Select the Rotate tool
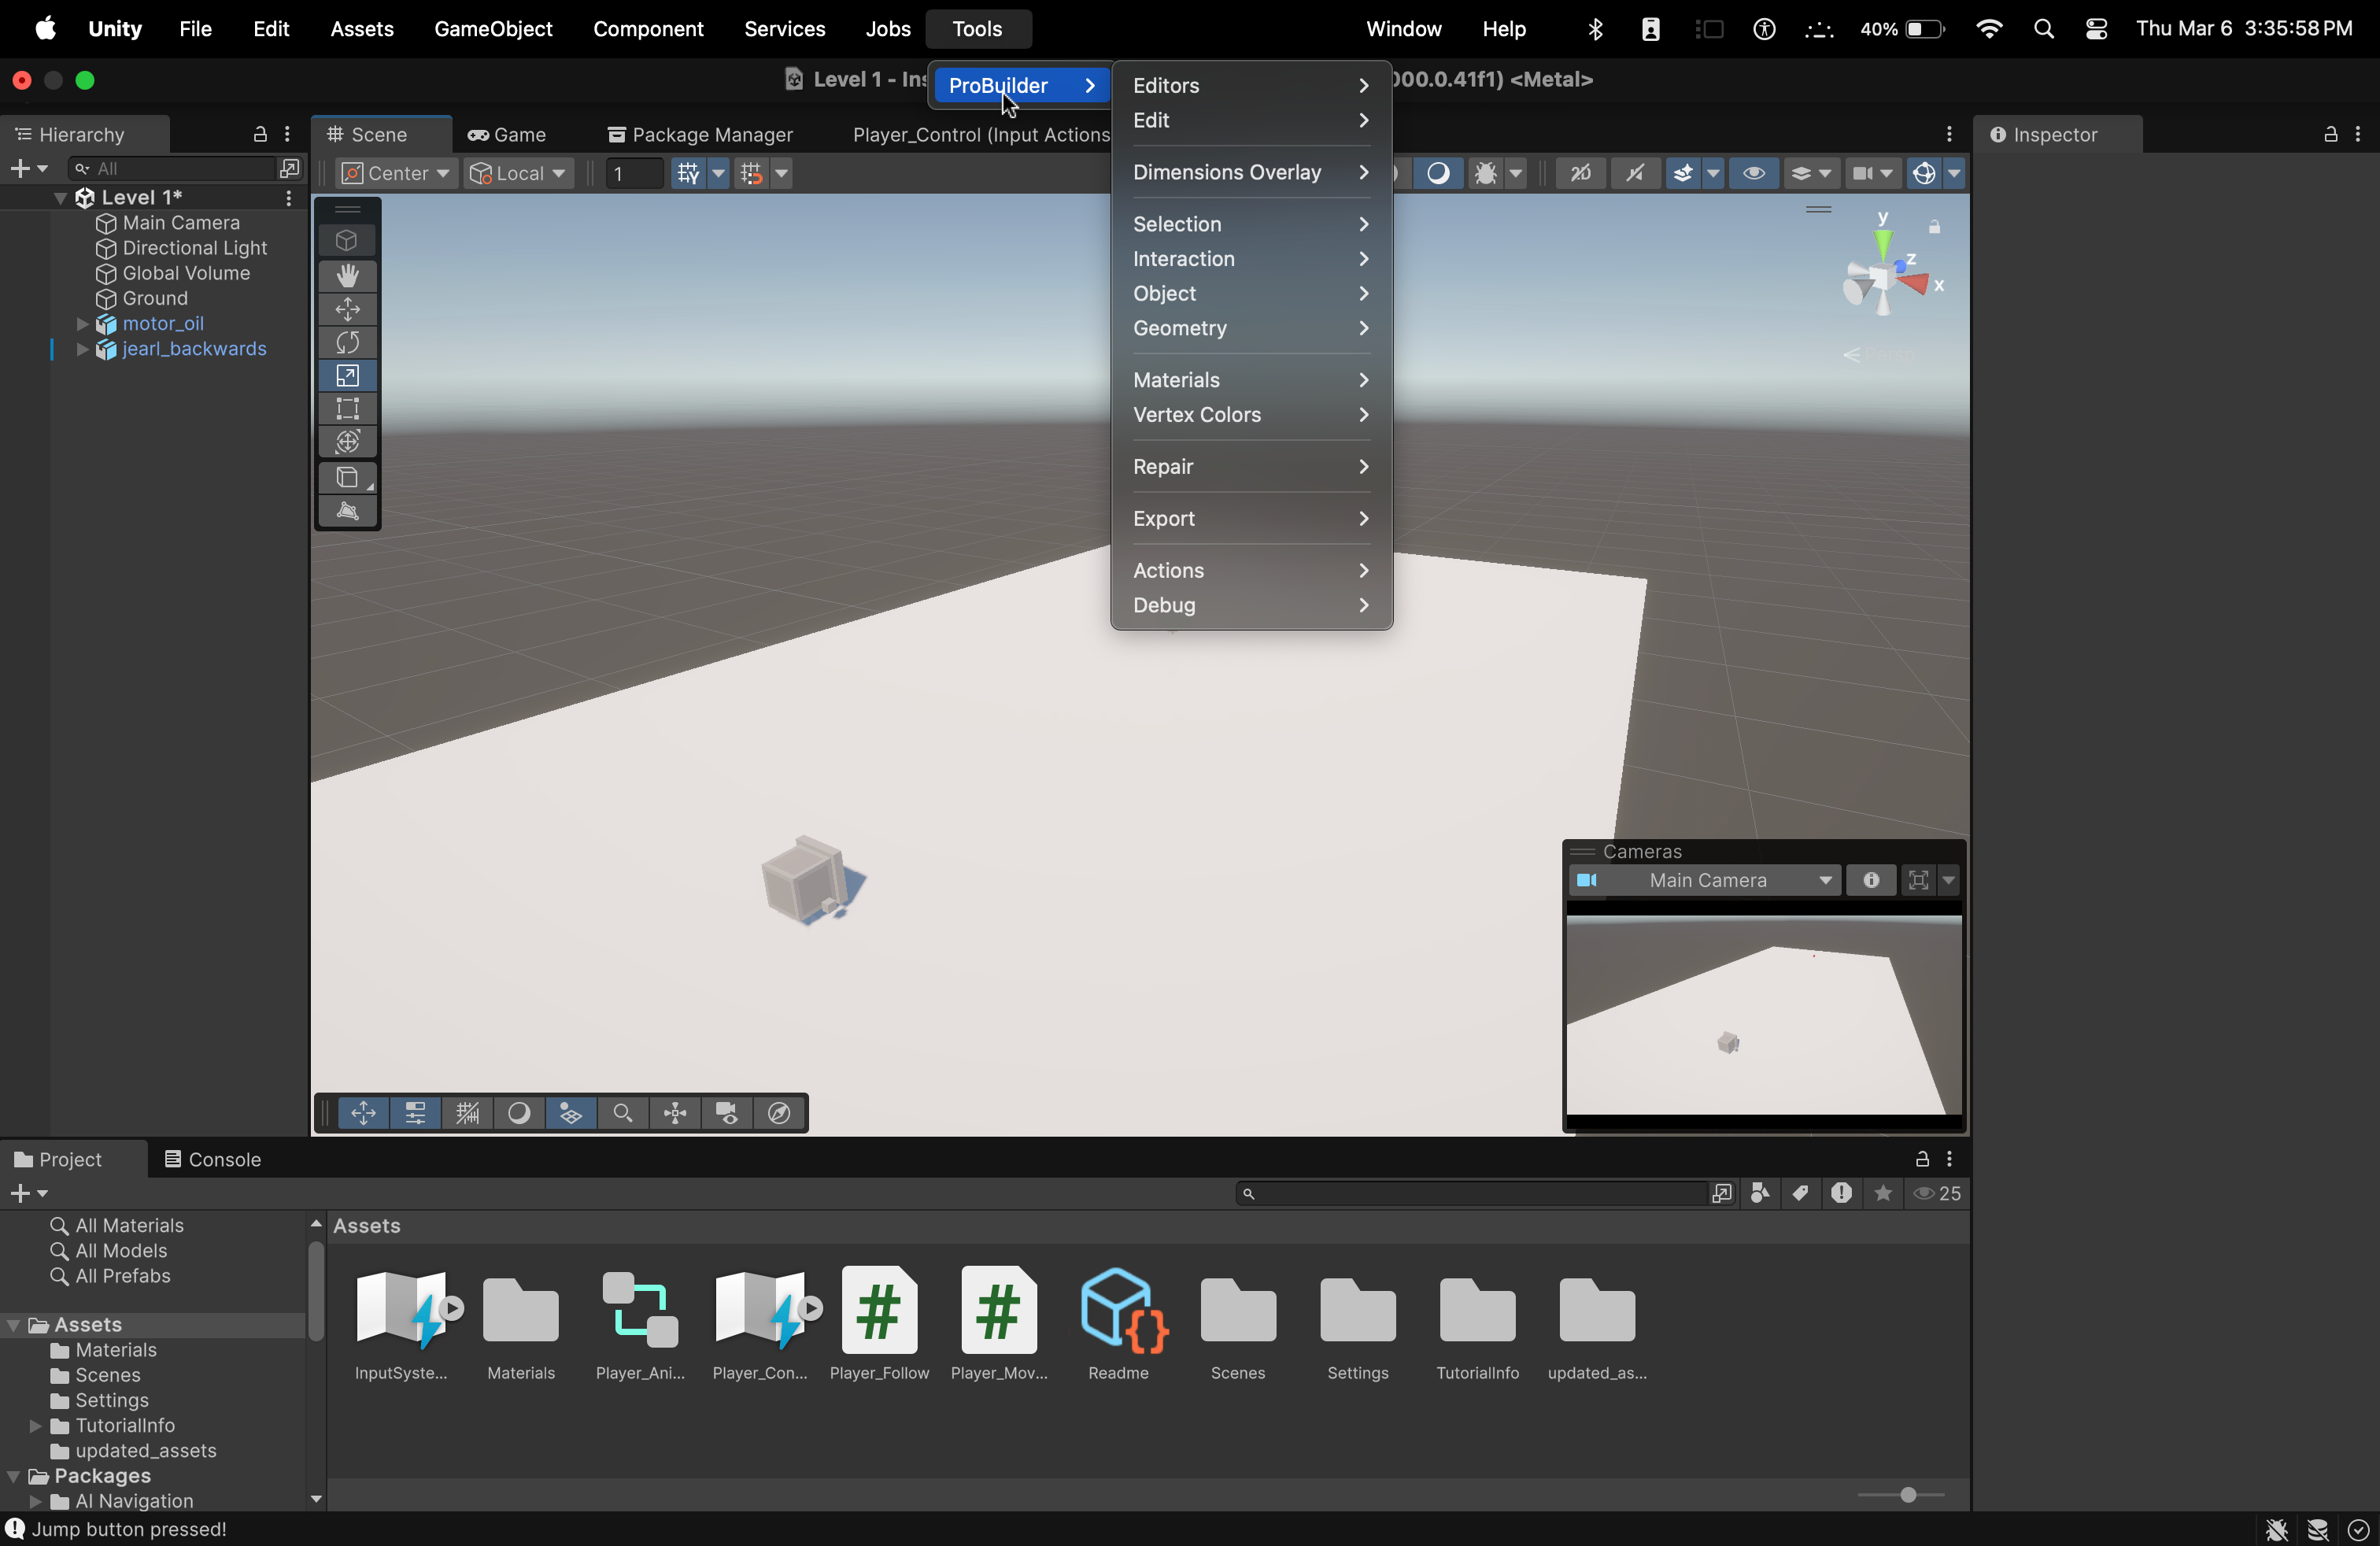This screenshot has height=1546, width=2380. pyautogui.click(x=347, y=343)
